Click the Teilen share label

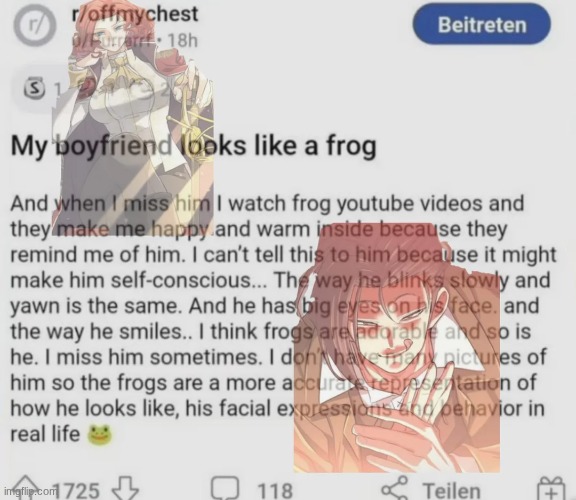tap(452, 490)
